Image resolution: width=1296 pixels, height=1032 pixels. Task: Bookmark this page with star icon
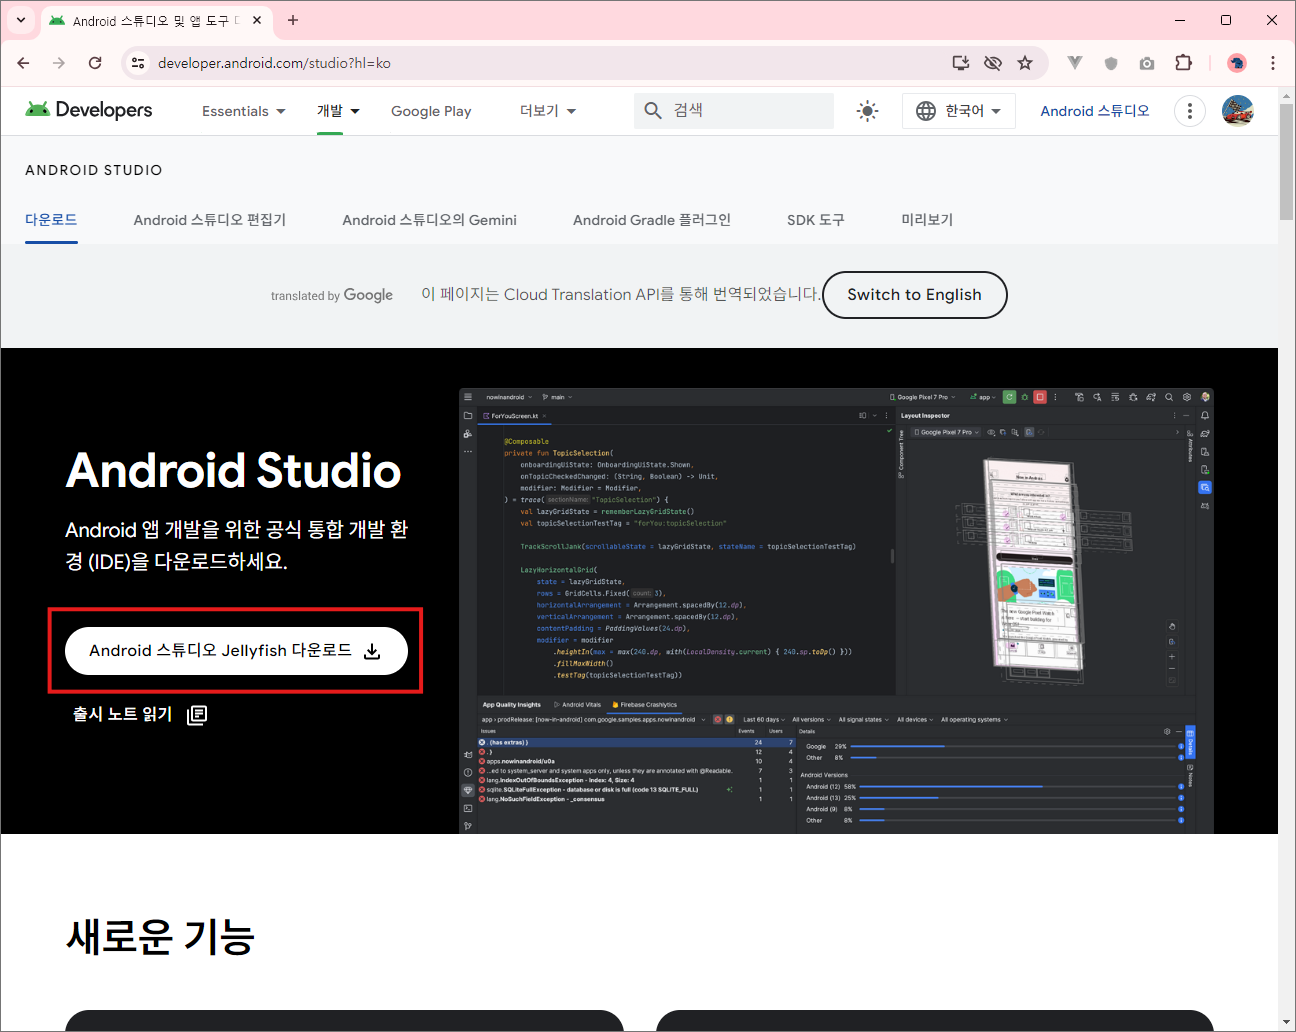coord(1025,63)
